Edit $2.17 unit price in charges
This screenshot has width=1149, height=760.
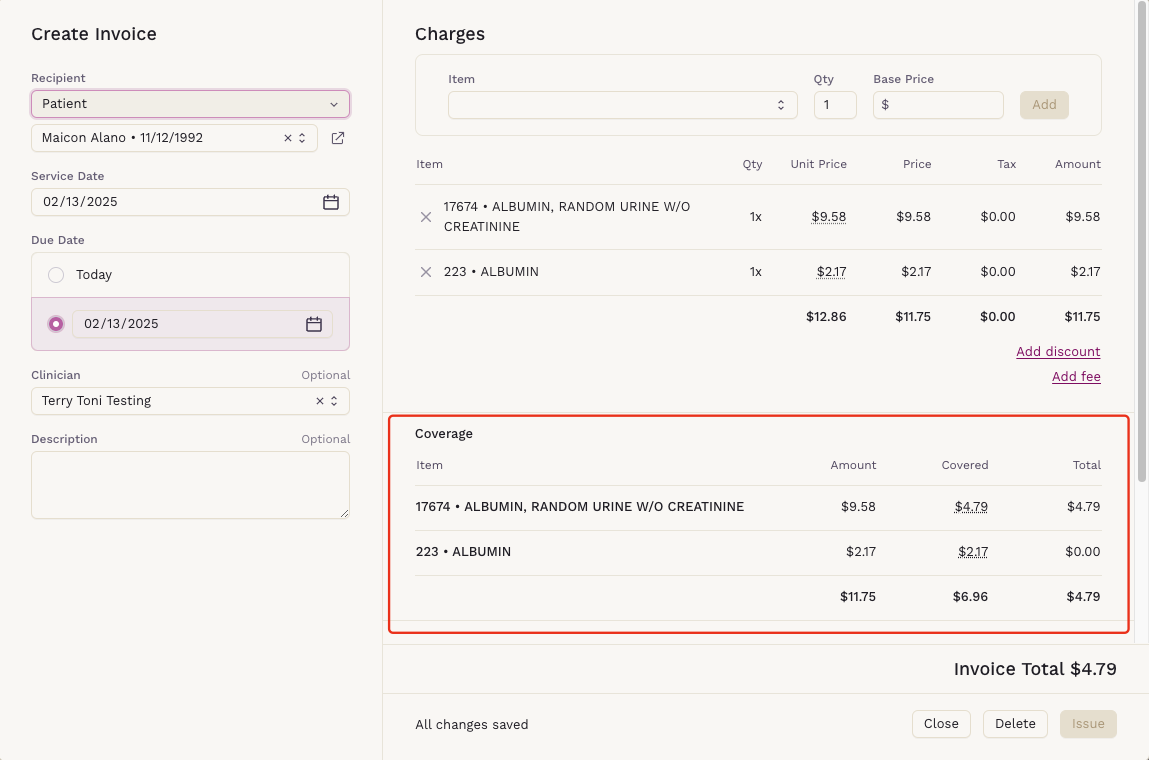coord(831,272)
